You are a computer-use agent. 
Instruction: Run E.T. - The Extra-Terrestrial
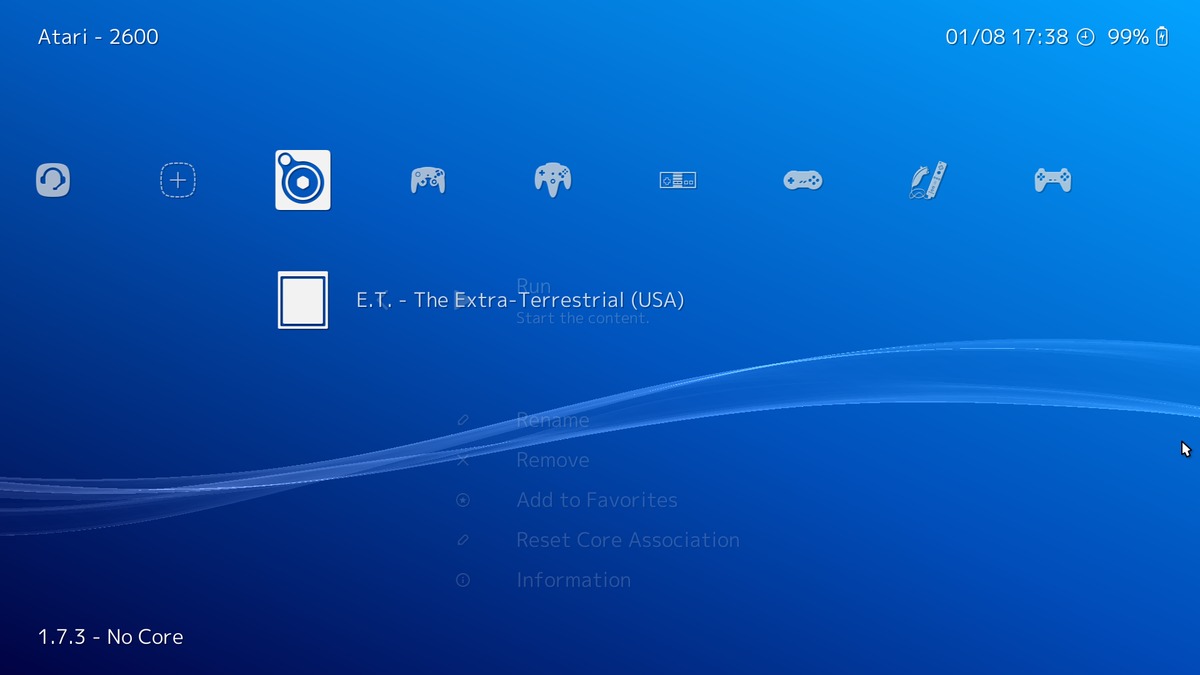[534, 285]
